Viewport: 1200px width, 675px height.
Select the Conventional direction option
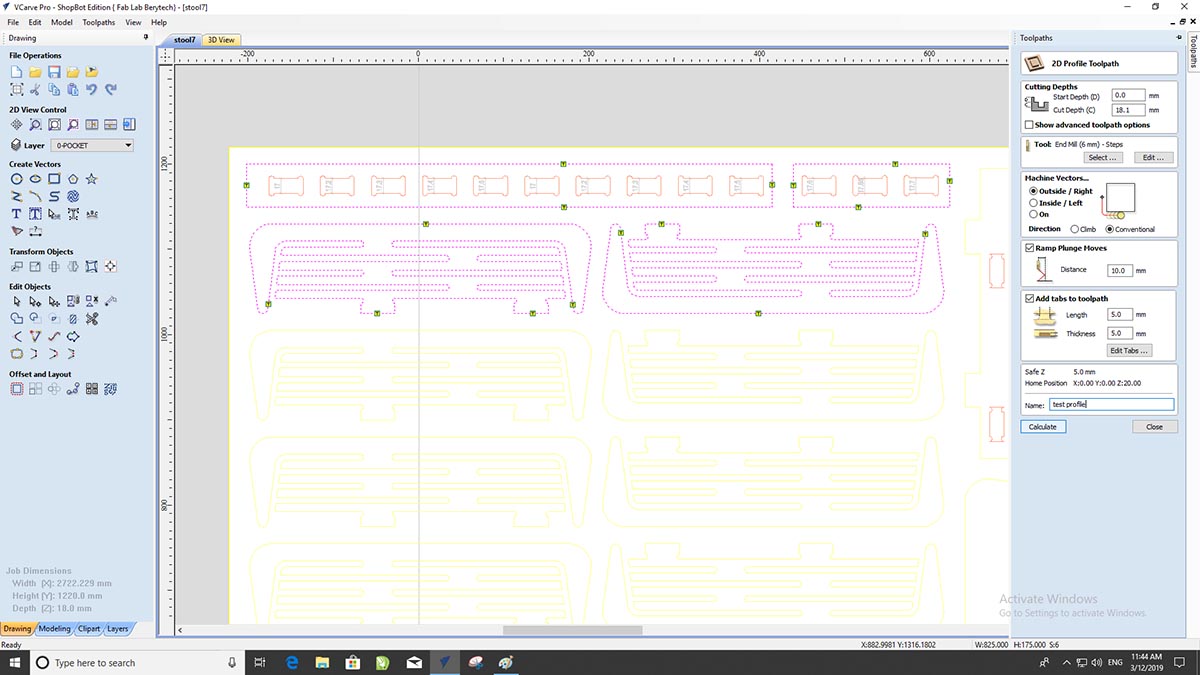pos(1110,229)
